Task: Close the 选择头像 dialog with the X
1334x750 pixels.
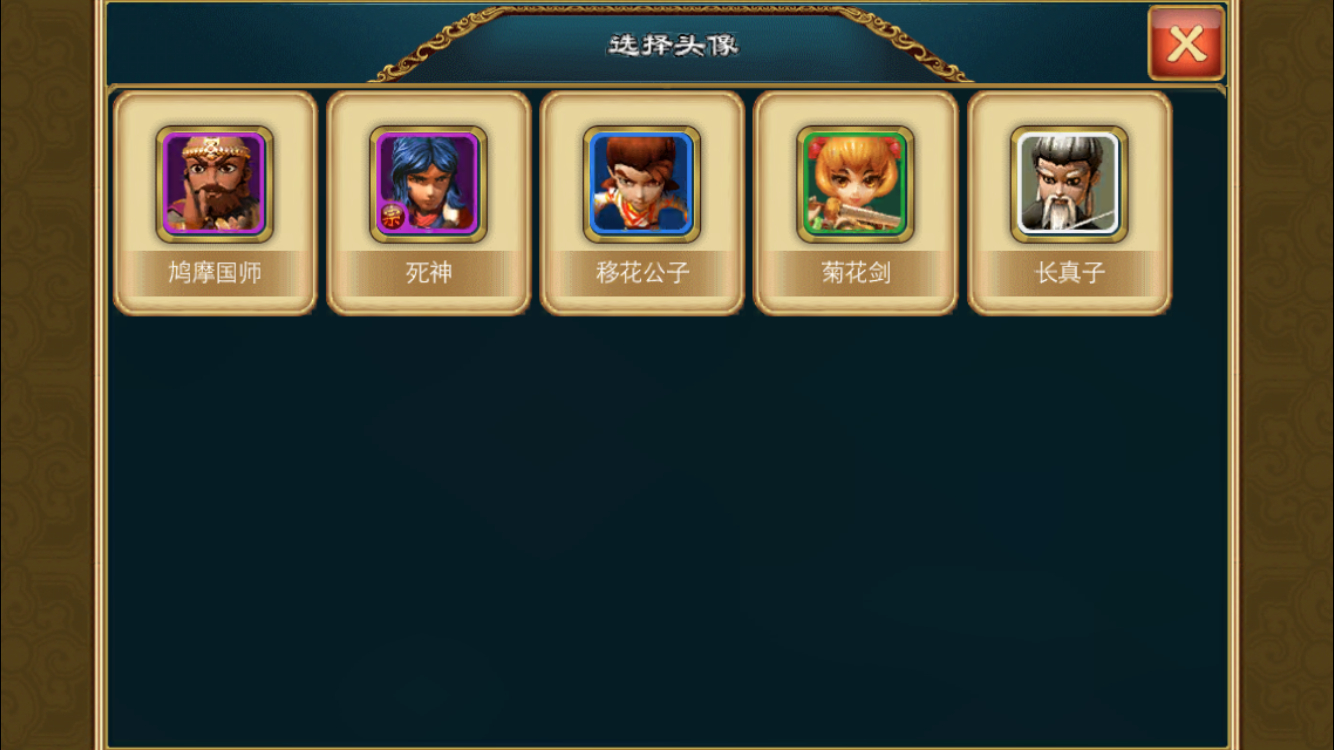Action: 1186,43
